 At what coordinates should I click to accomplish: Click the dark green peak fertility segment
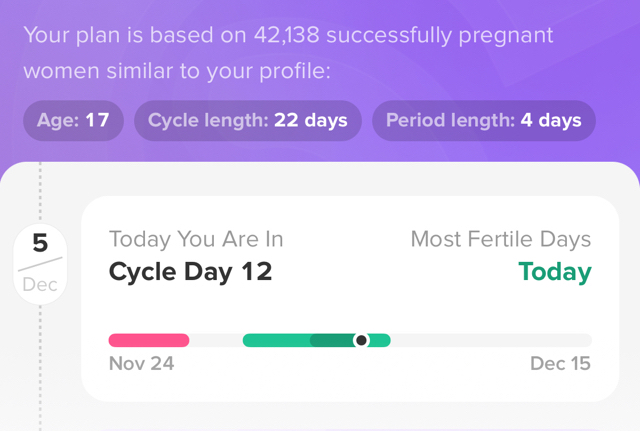(332, 340)
